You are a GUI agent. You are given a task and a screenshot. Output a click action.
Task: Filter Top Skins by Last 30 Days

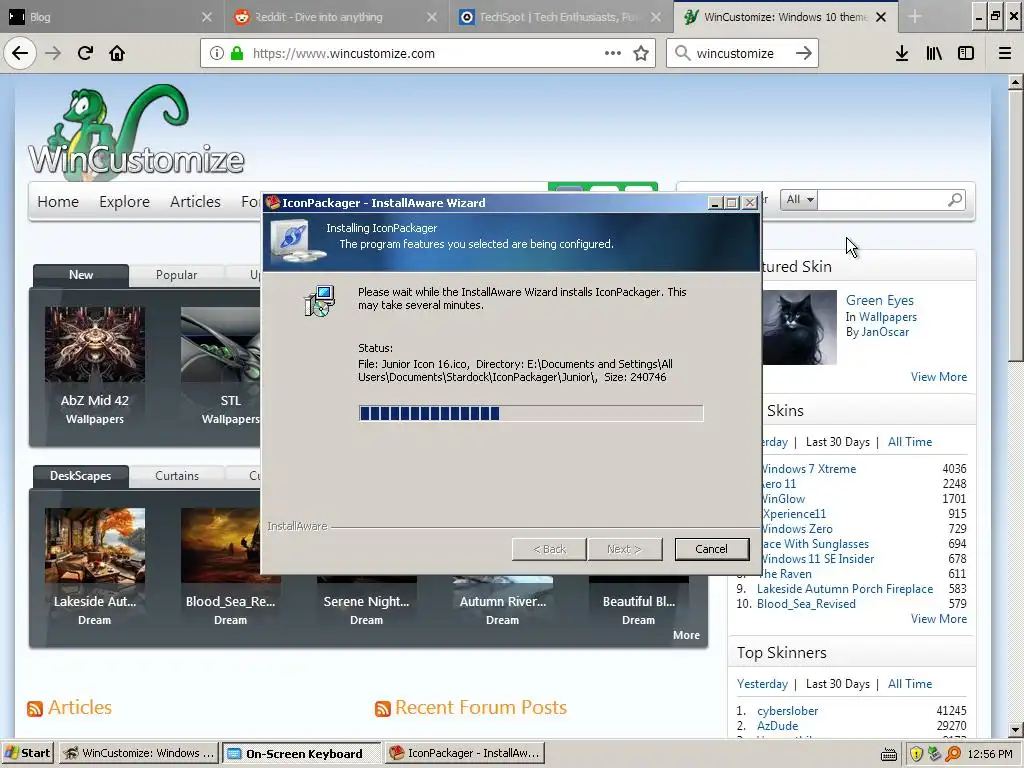click(838, 442)
